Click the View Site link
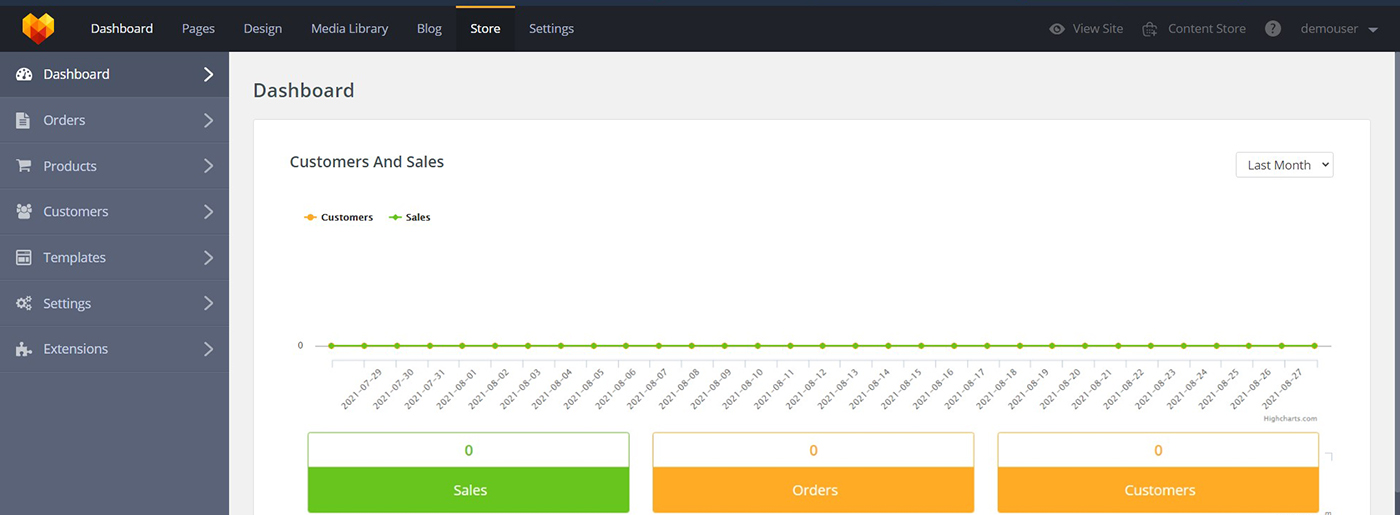Viewport: 1400px width, 515px height. point(1086,29)
